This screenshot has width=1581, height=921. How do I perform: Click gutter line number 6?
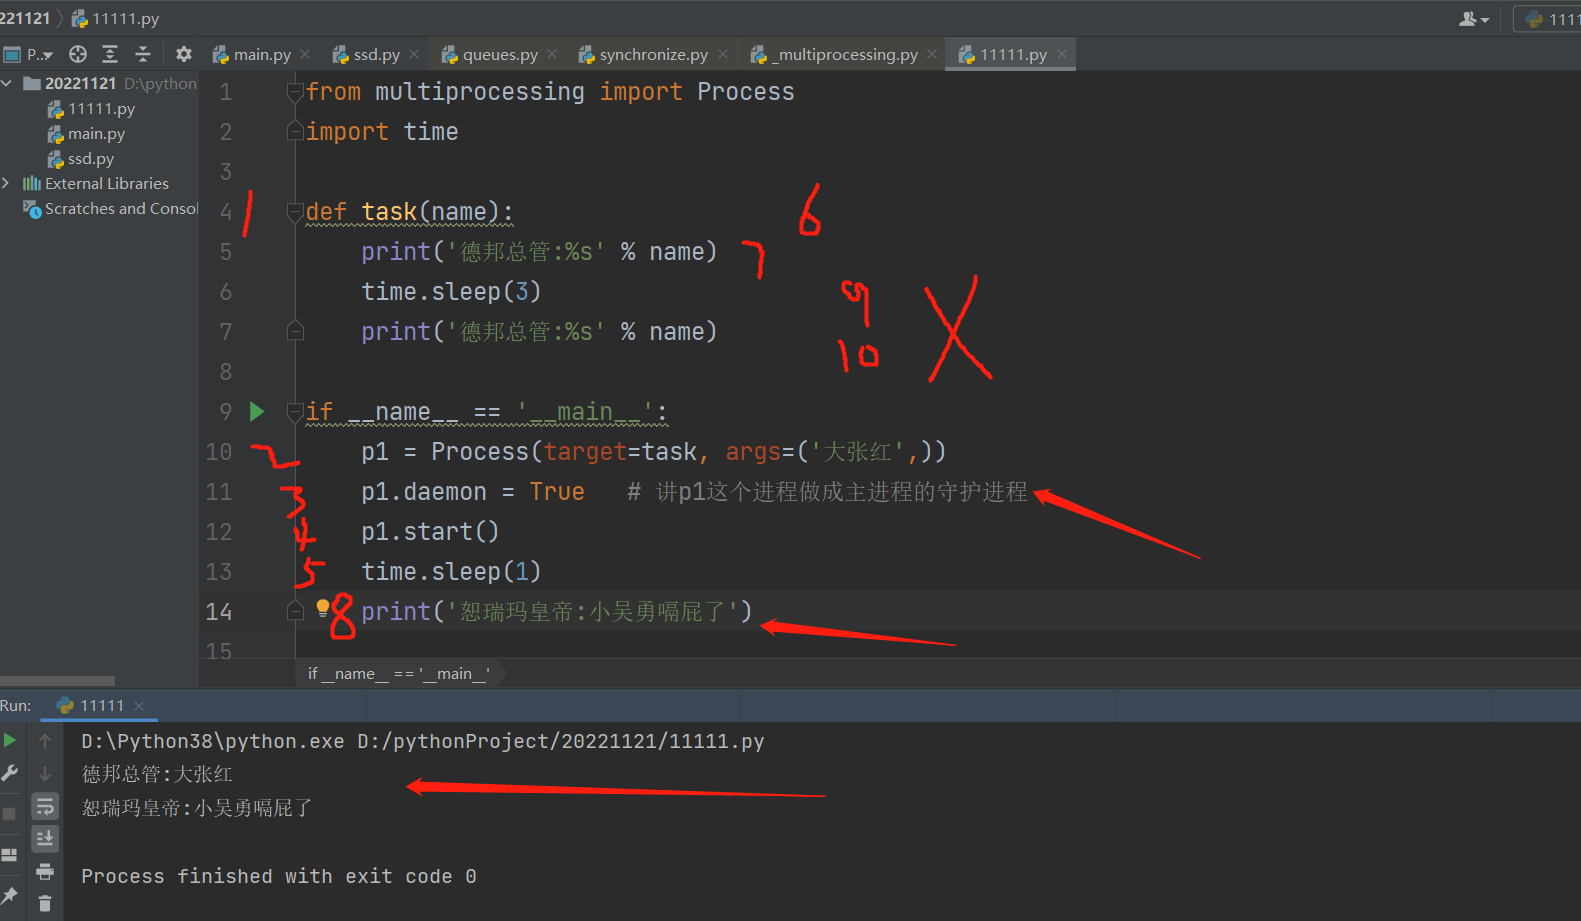pos(226,291)
